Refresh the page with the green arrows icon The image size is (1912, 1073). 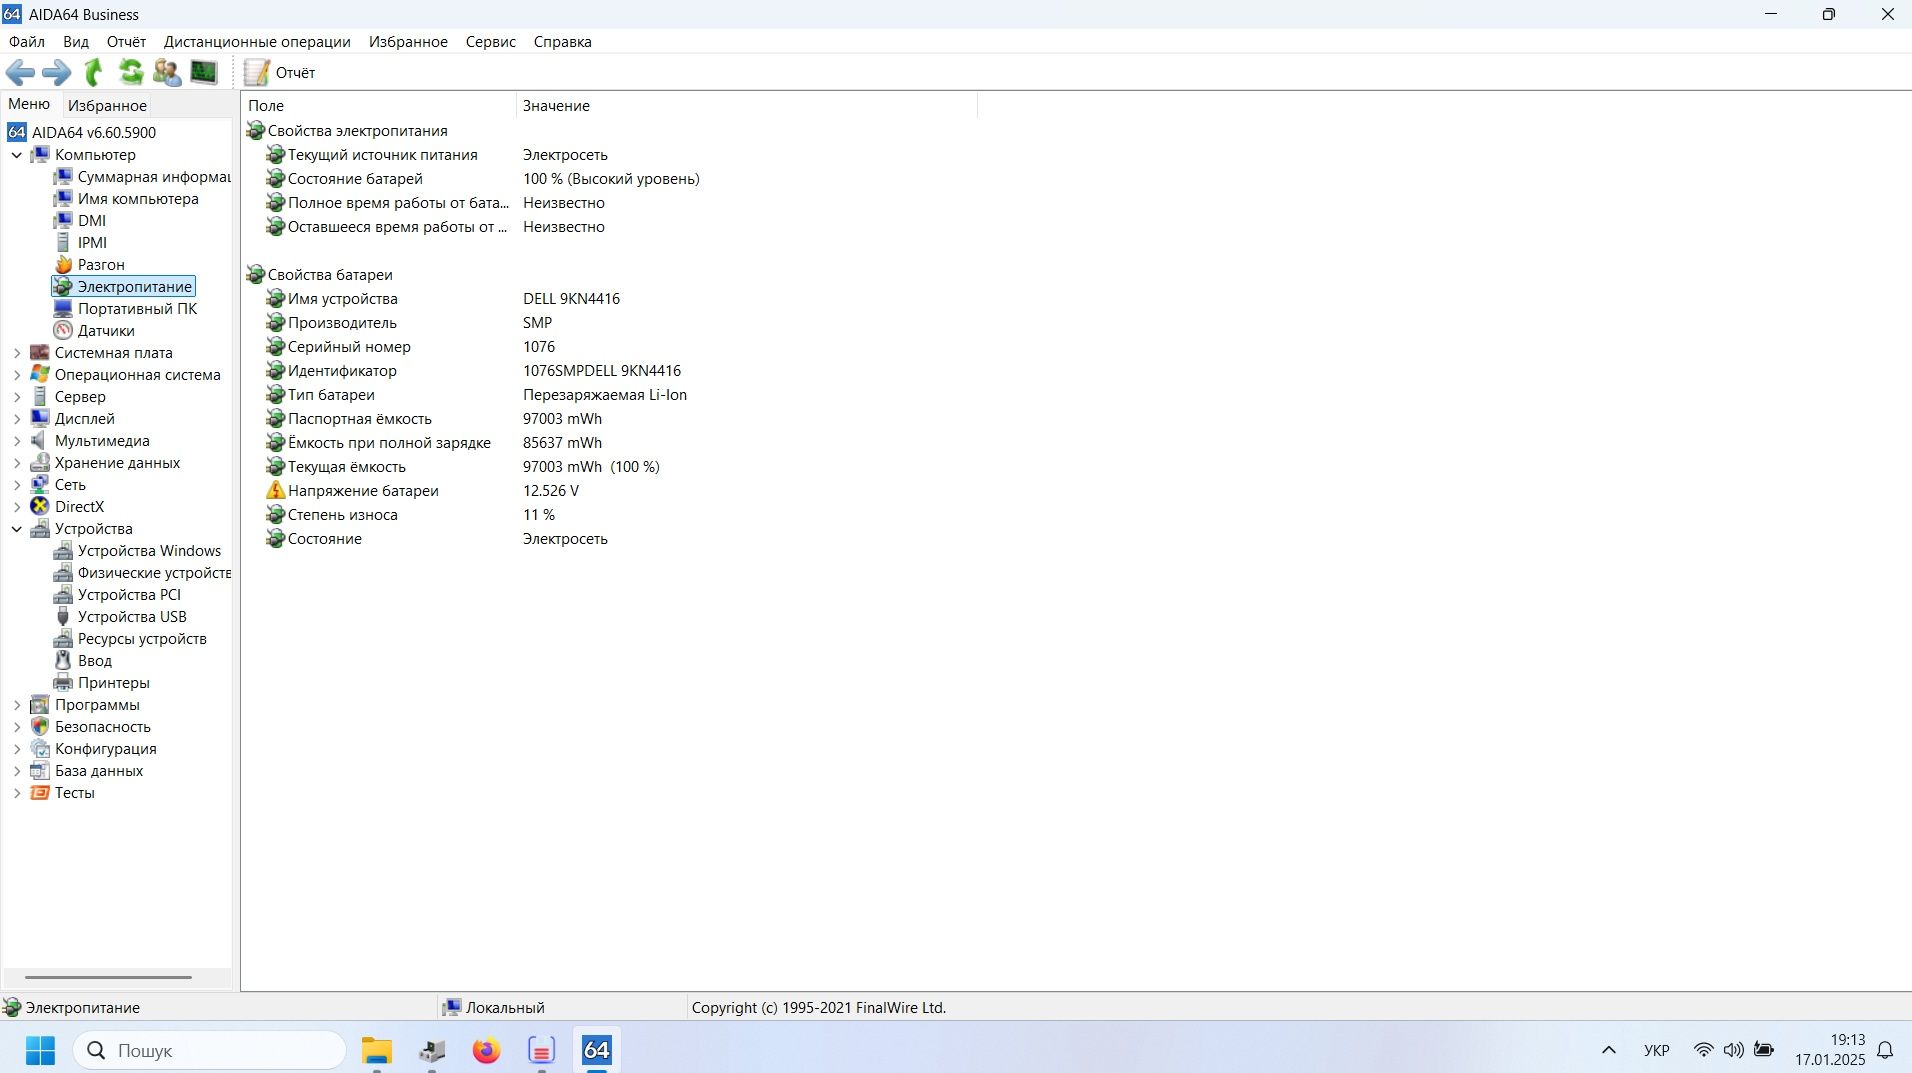coord(131,72)
